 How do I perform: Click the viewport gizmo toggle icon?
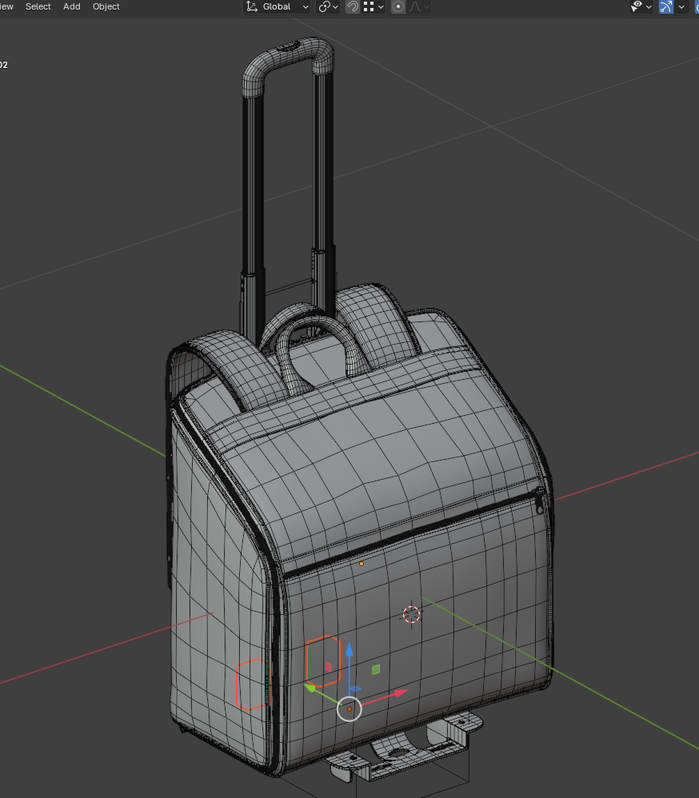(x=666, y=7)
